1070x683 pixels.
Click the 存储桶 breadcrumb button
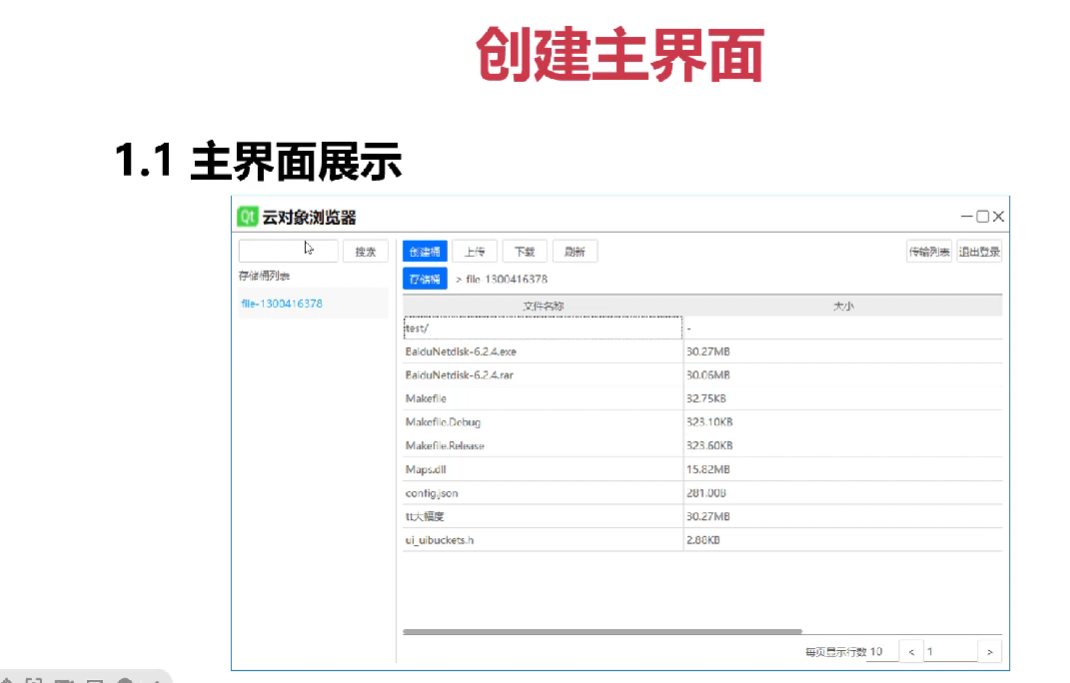coord(424,278)
